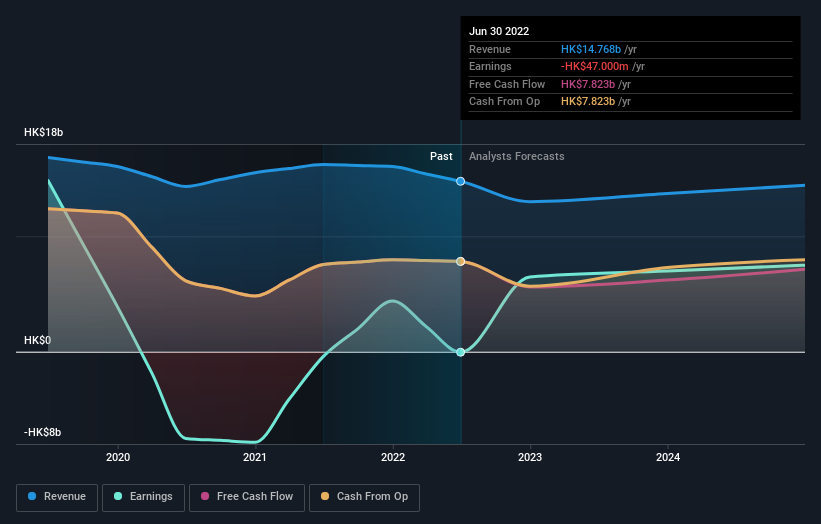
Task: Click the Free Cash Flow tooltip label
Action: click(x=507, y=84)
